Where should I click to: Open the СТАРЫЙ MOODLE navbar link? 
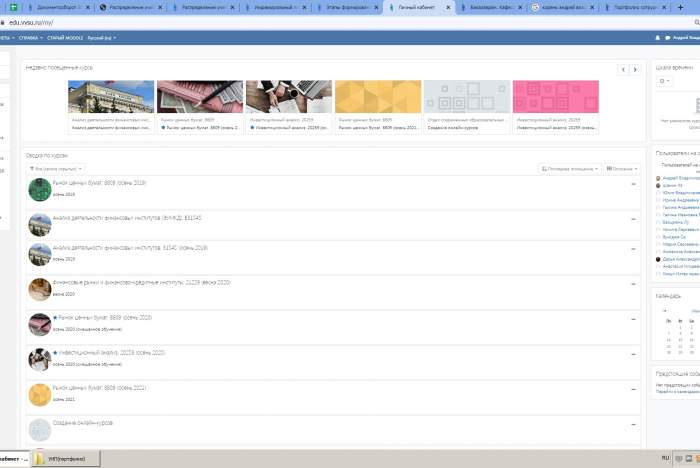[x=63, y=38]
